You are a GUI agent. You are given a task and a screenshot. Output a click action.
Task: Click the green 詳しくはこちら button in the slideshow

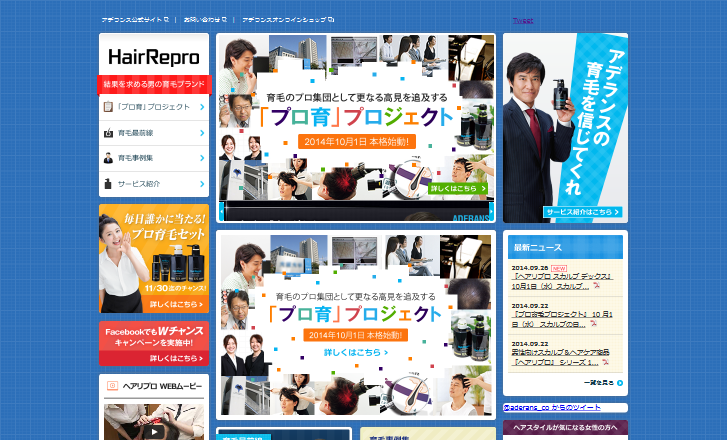pyautogui.click(x=458, y=188)
